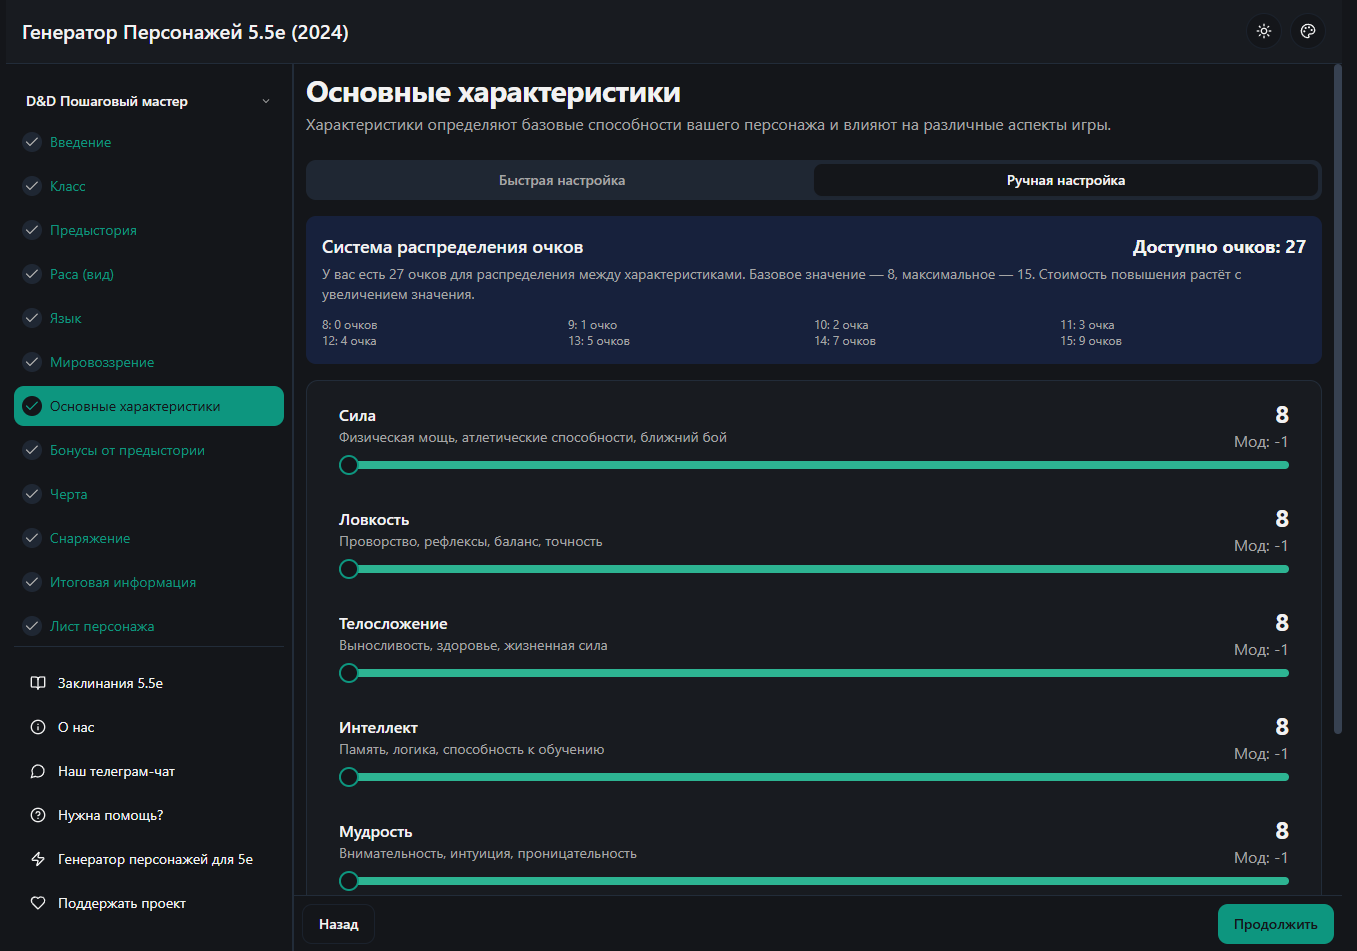
Task: Switch to Быстрая настройка tab
Action: [561, 181]
